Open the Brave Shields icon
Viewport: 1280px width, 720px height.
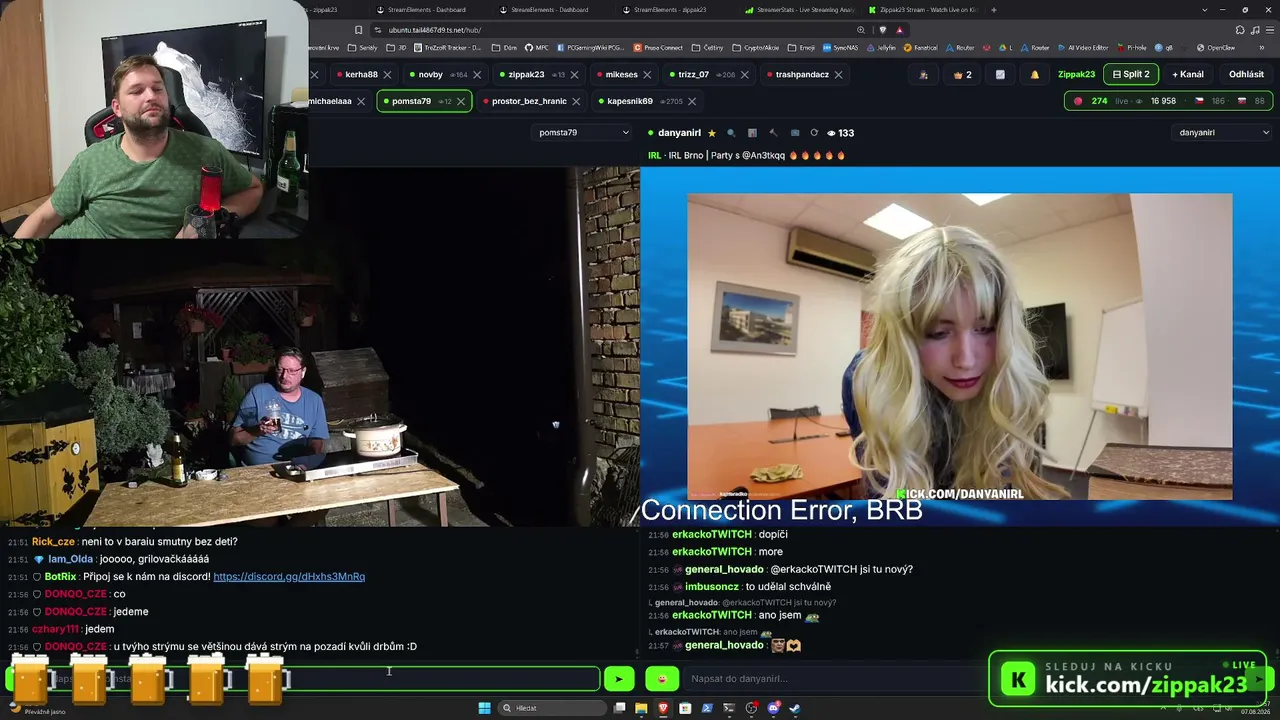(882, 30)
